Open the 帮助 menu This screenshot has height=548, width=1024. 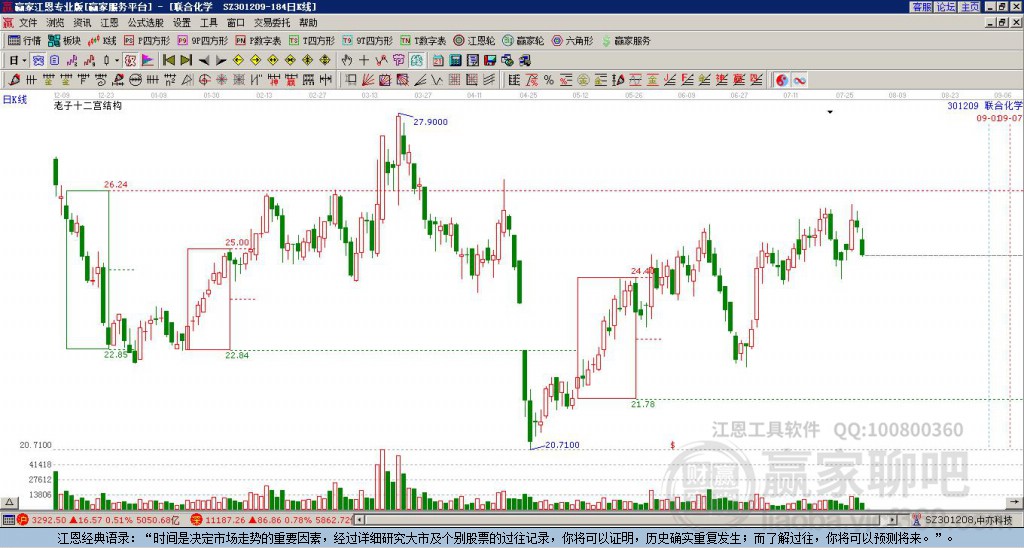click(x=308, y=23)
